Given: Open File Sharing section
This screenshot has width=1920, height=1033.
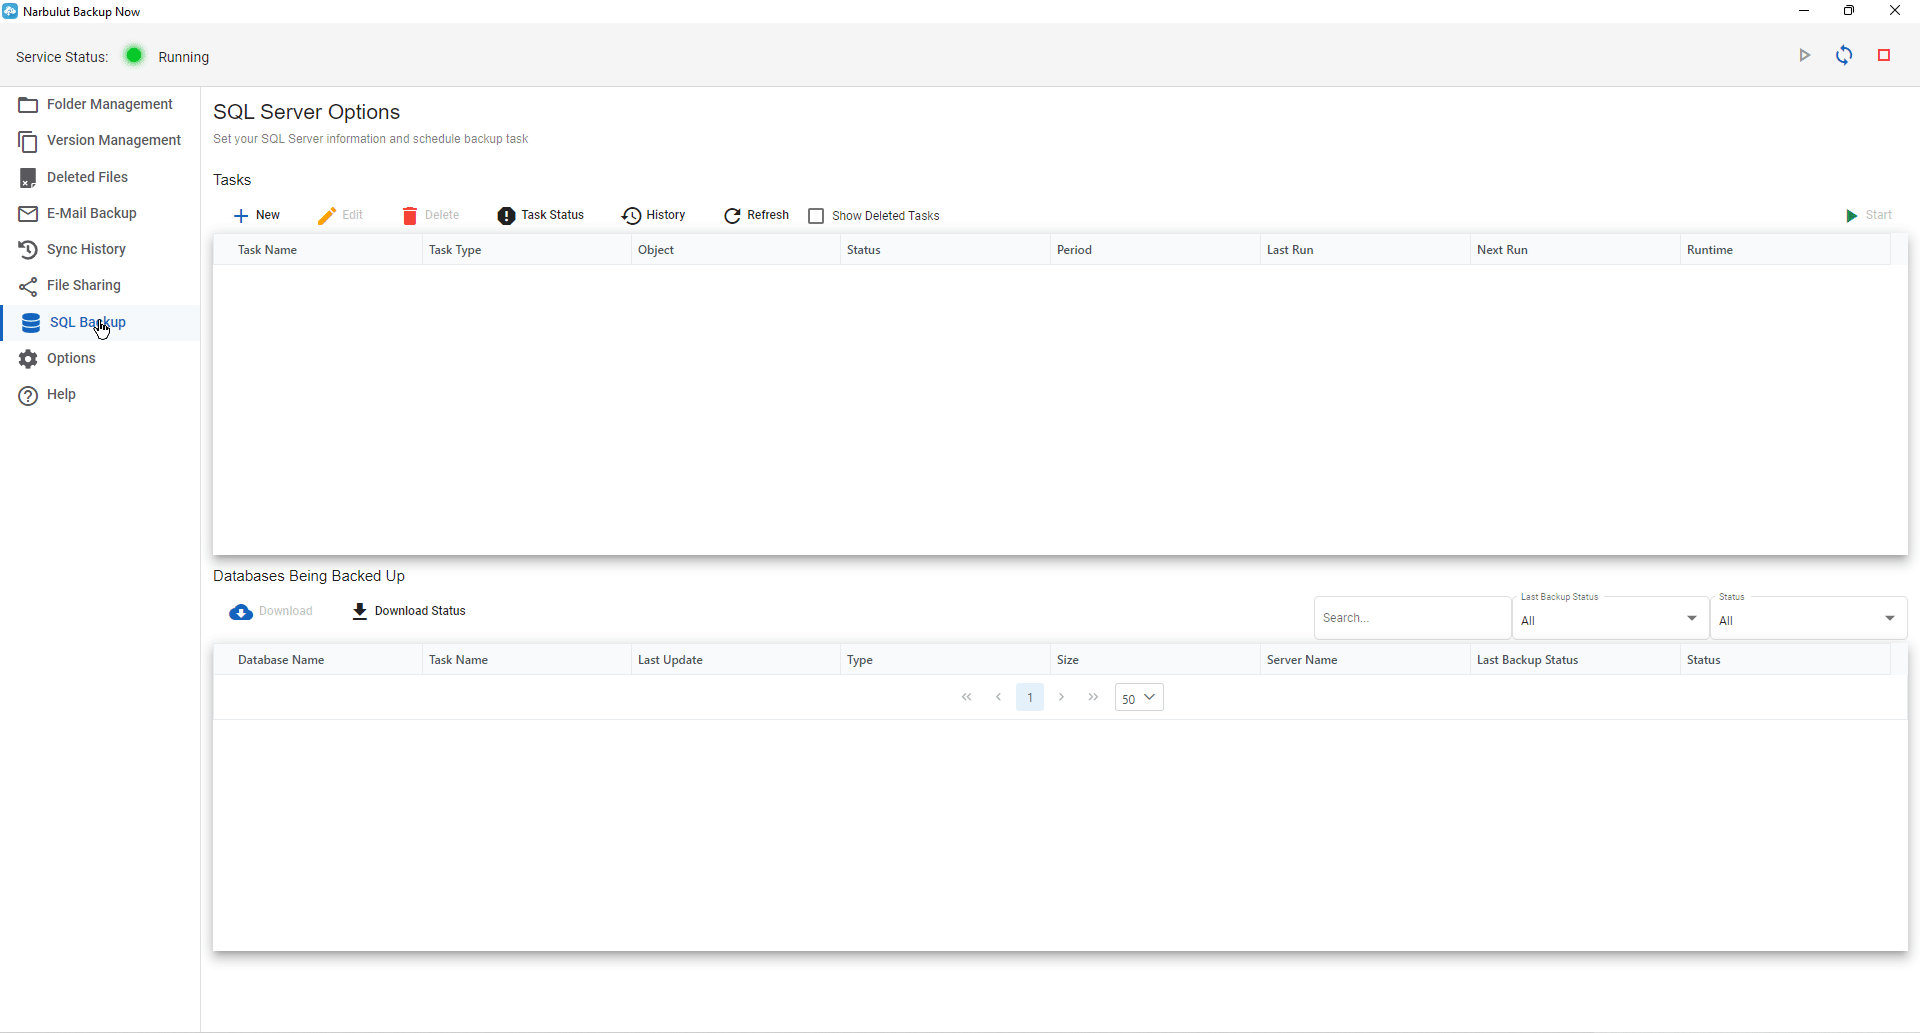Looking at the screenshot, I should pos(100,286).
